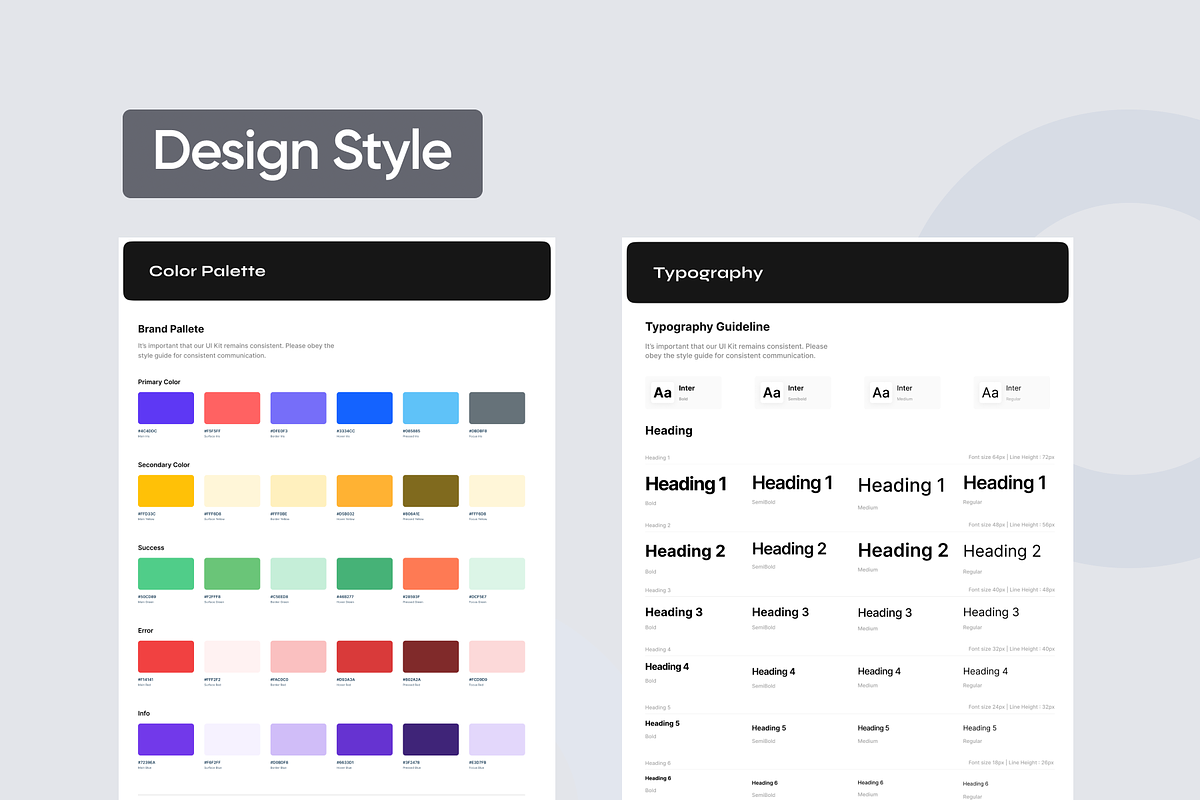
Task: Click the 'Primary Color' section label
Action: pos(159,382)
